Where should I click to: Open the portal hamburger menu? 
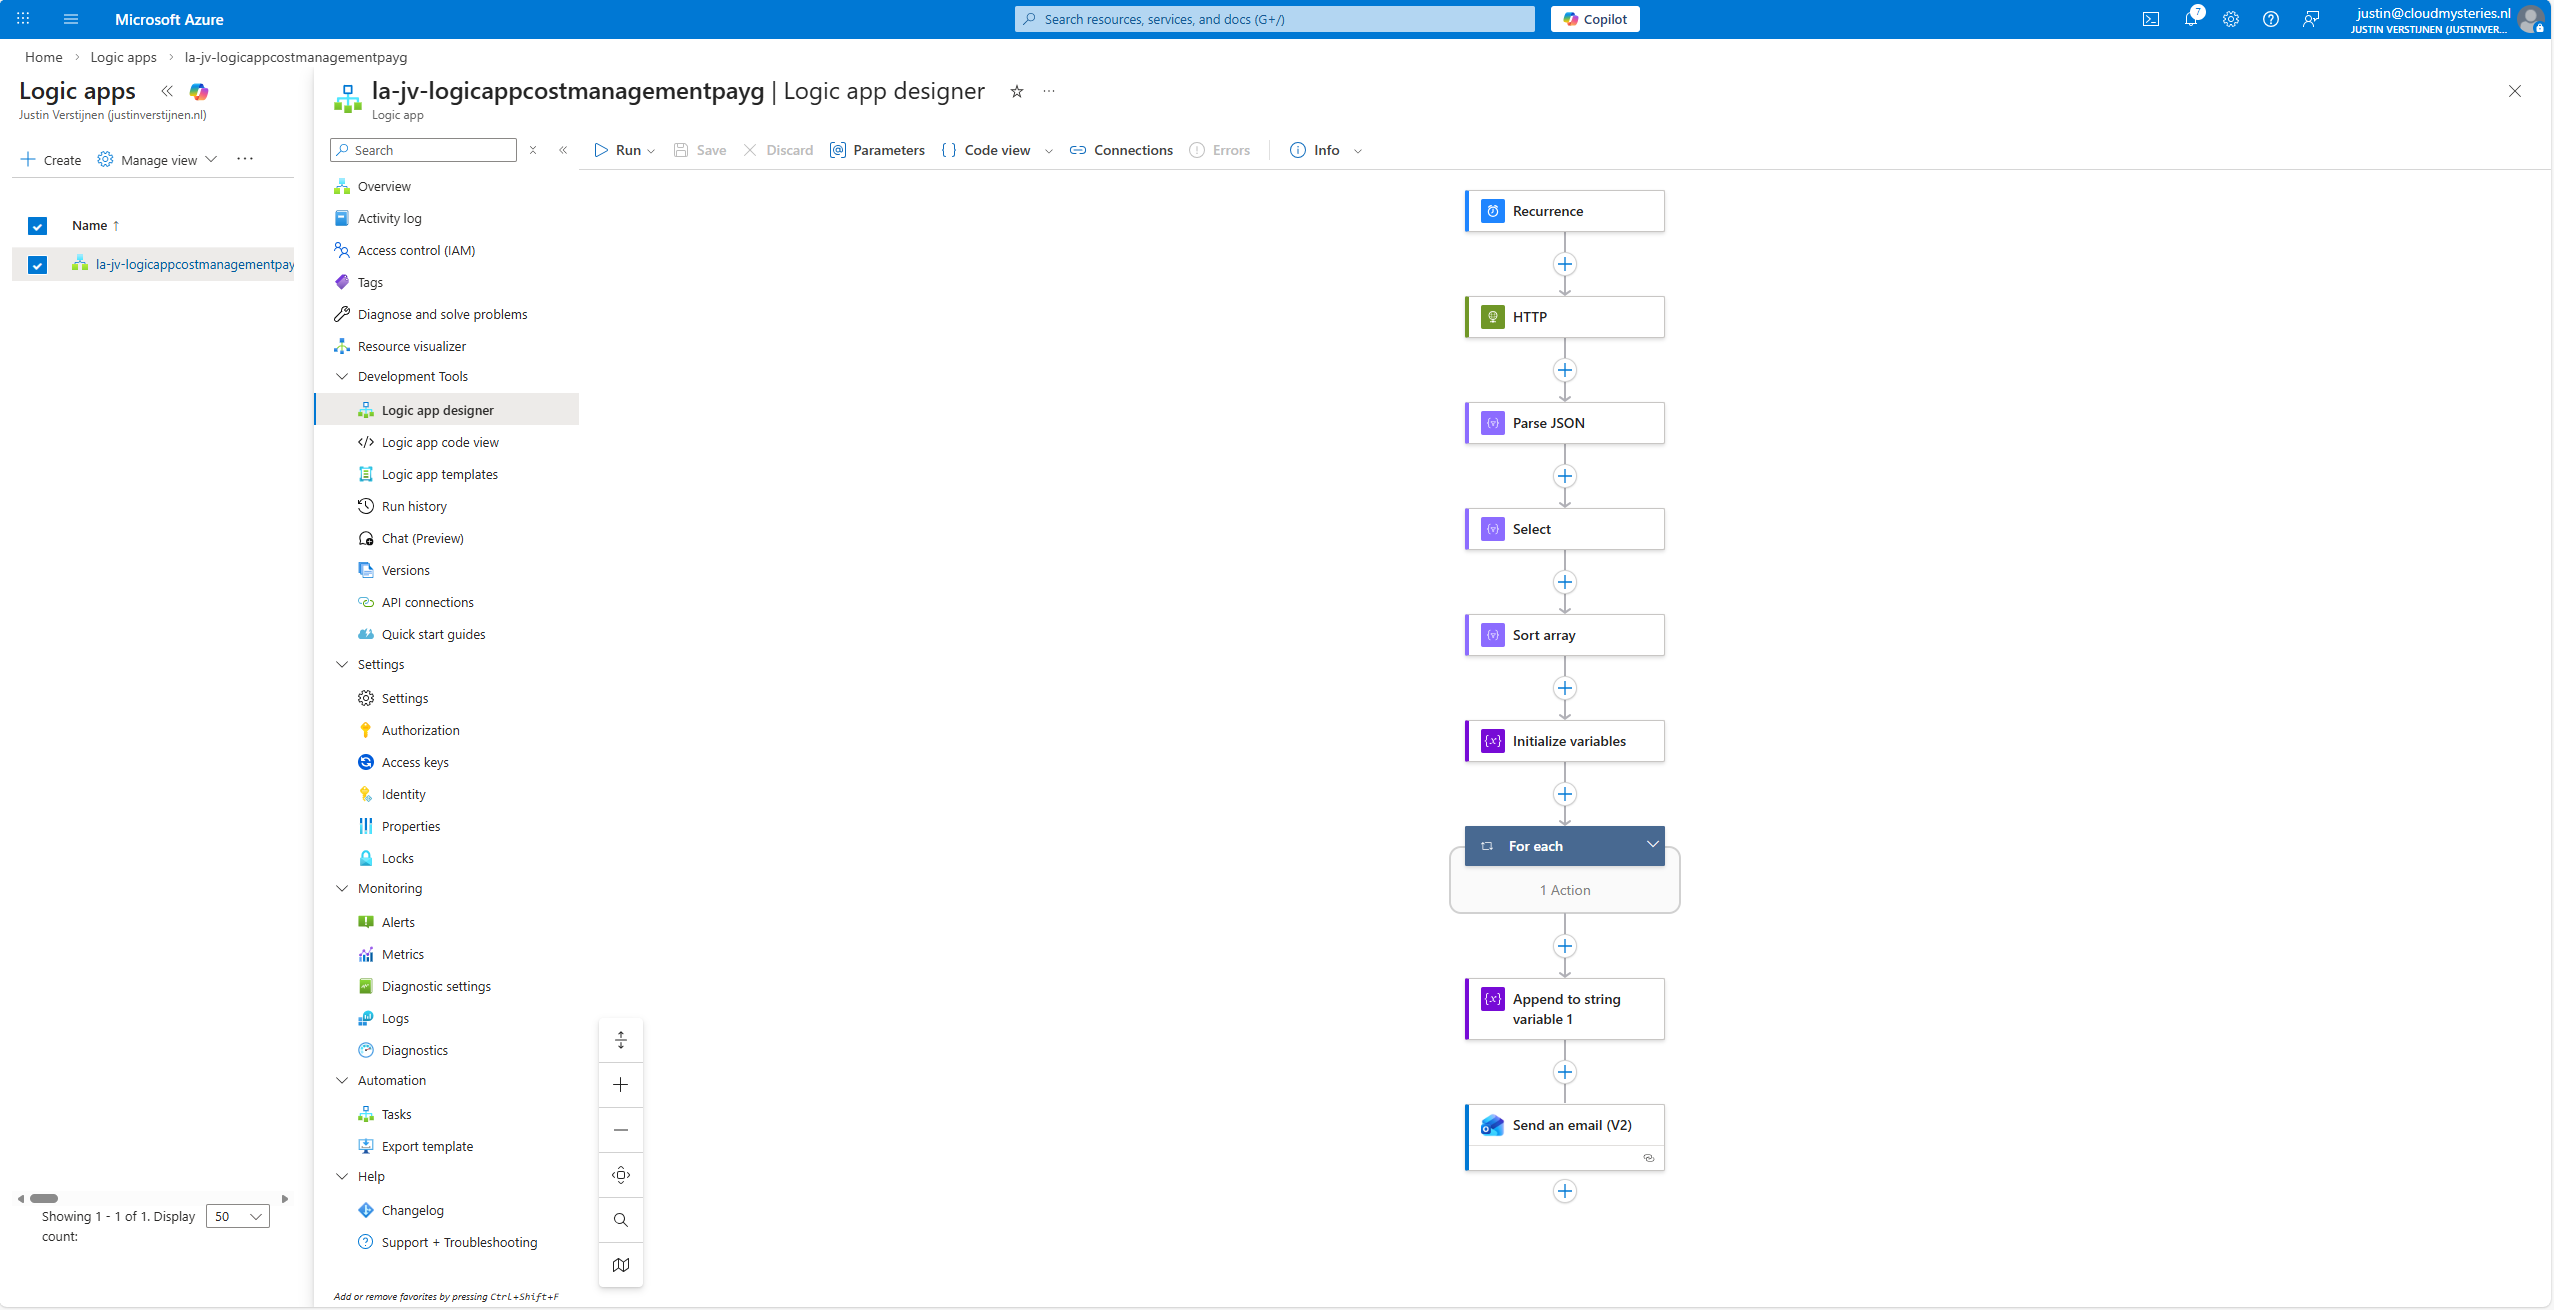pos(71,19)
